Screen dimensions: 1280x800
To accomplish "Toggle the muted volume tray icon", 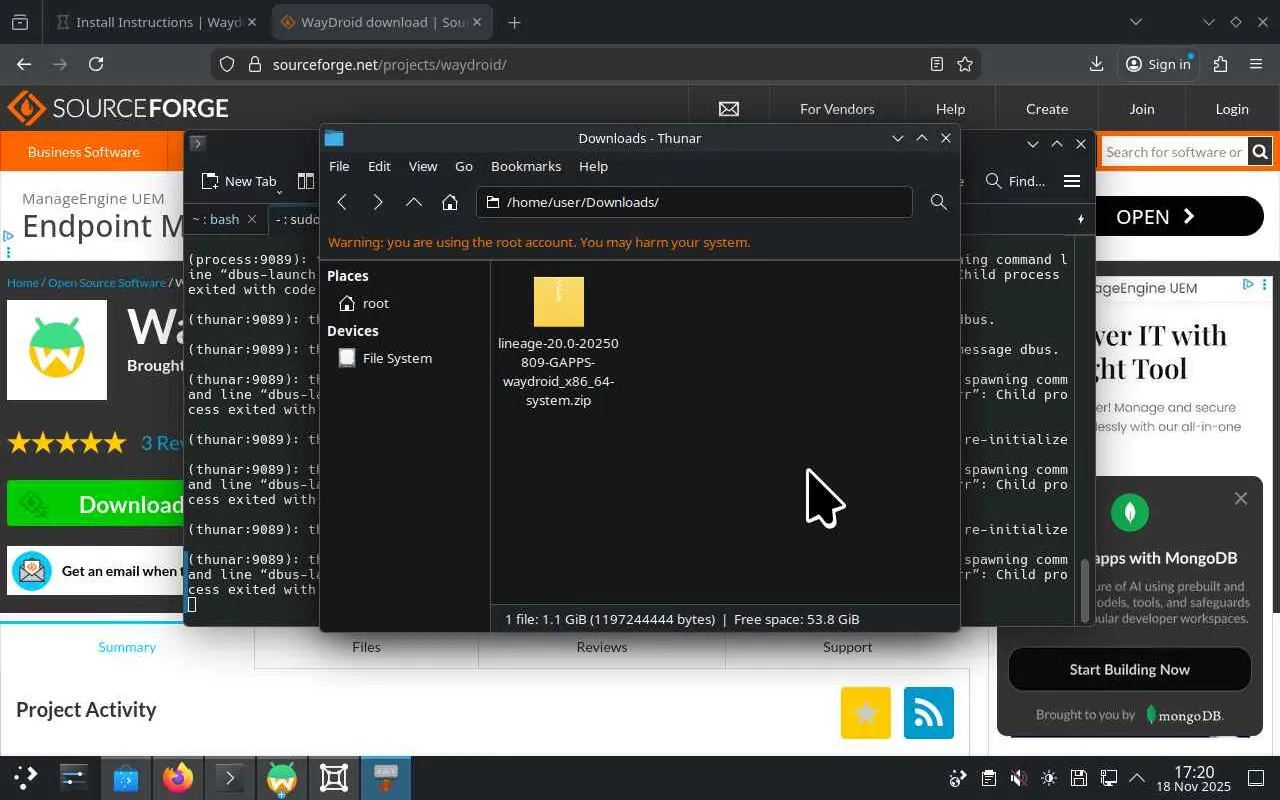I will 1018,778.
